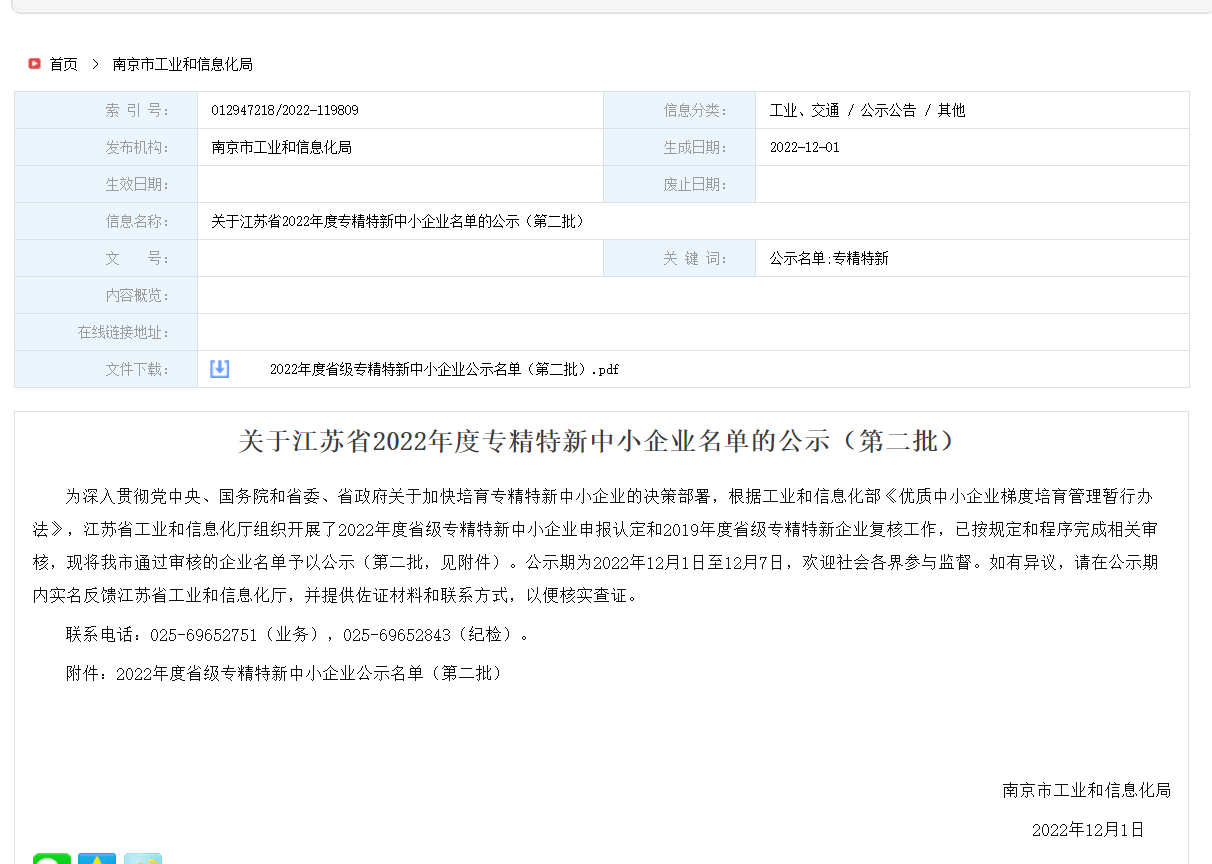The image size is (1212, 864).
Task: Click the 废止日期 label cell
Action: (679, 184)
